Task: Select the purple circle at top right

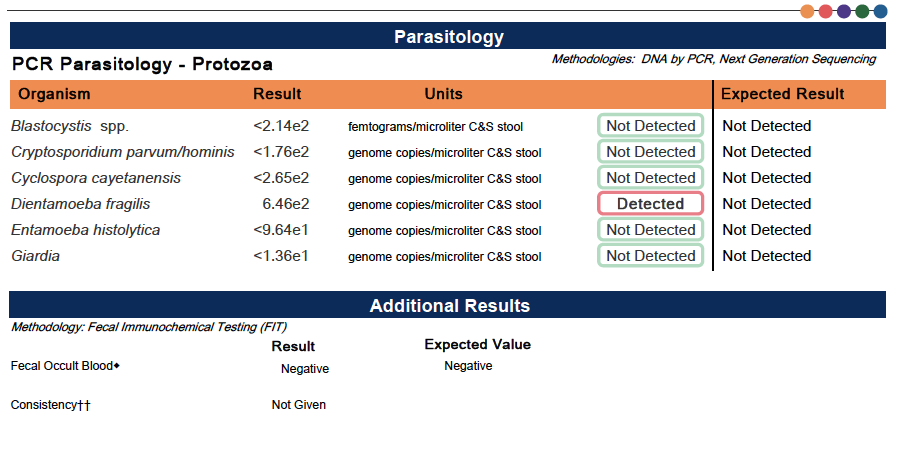Action: coord(844,11)
